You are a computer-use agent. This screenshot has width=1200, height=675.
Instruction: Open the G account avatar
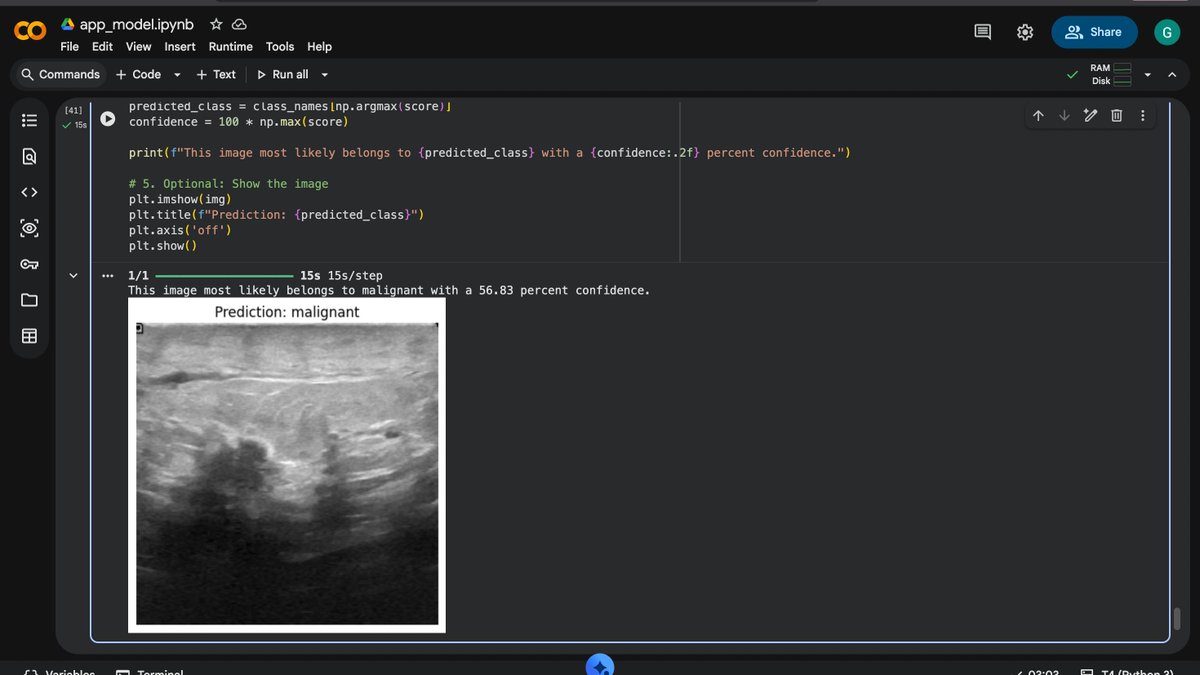coord(1166,32)
